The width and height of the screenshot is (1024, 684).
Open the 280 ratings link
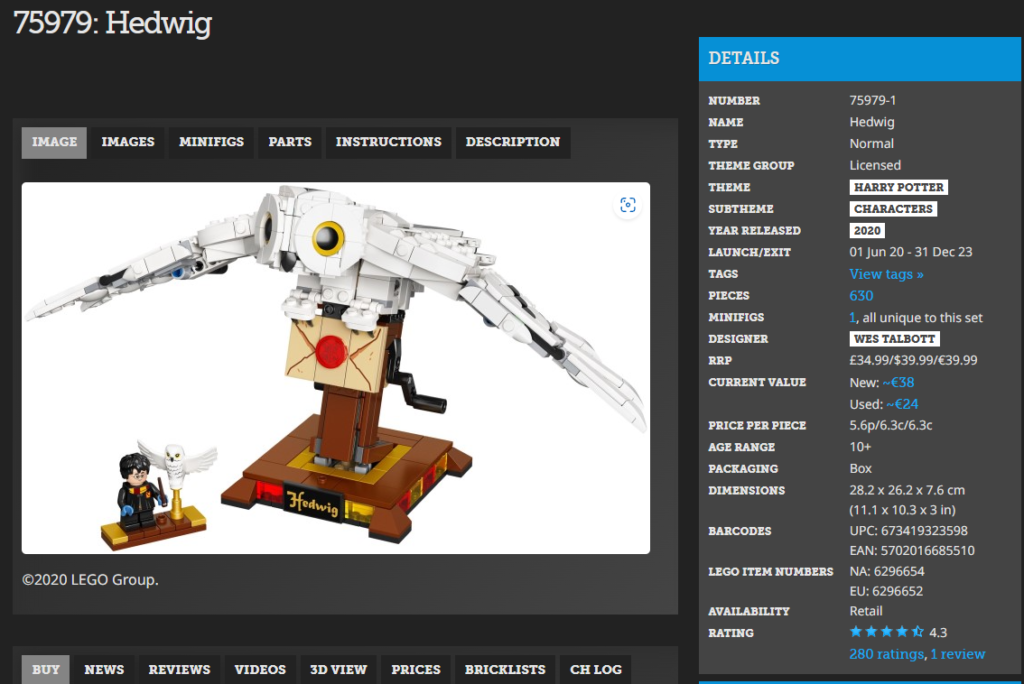(886, 654)
